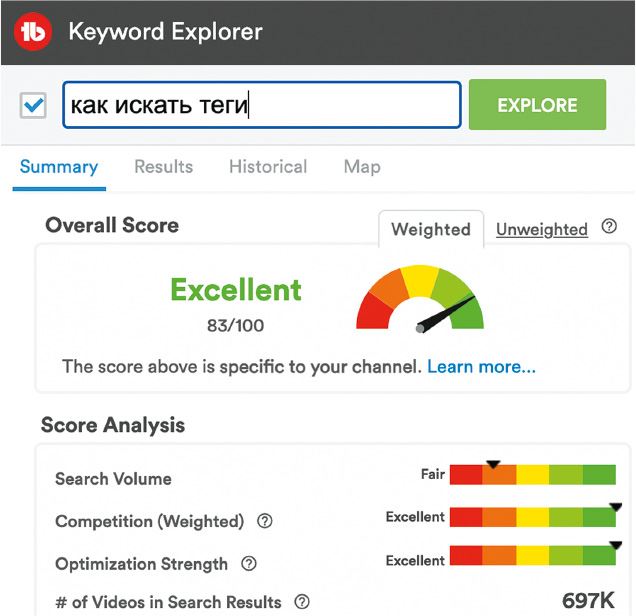Switch to the Summary tab
The image size is (636, 616).
click(x=59, y=167)
